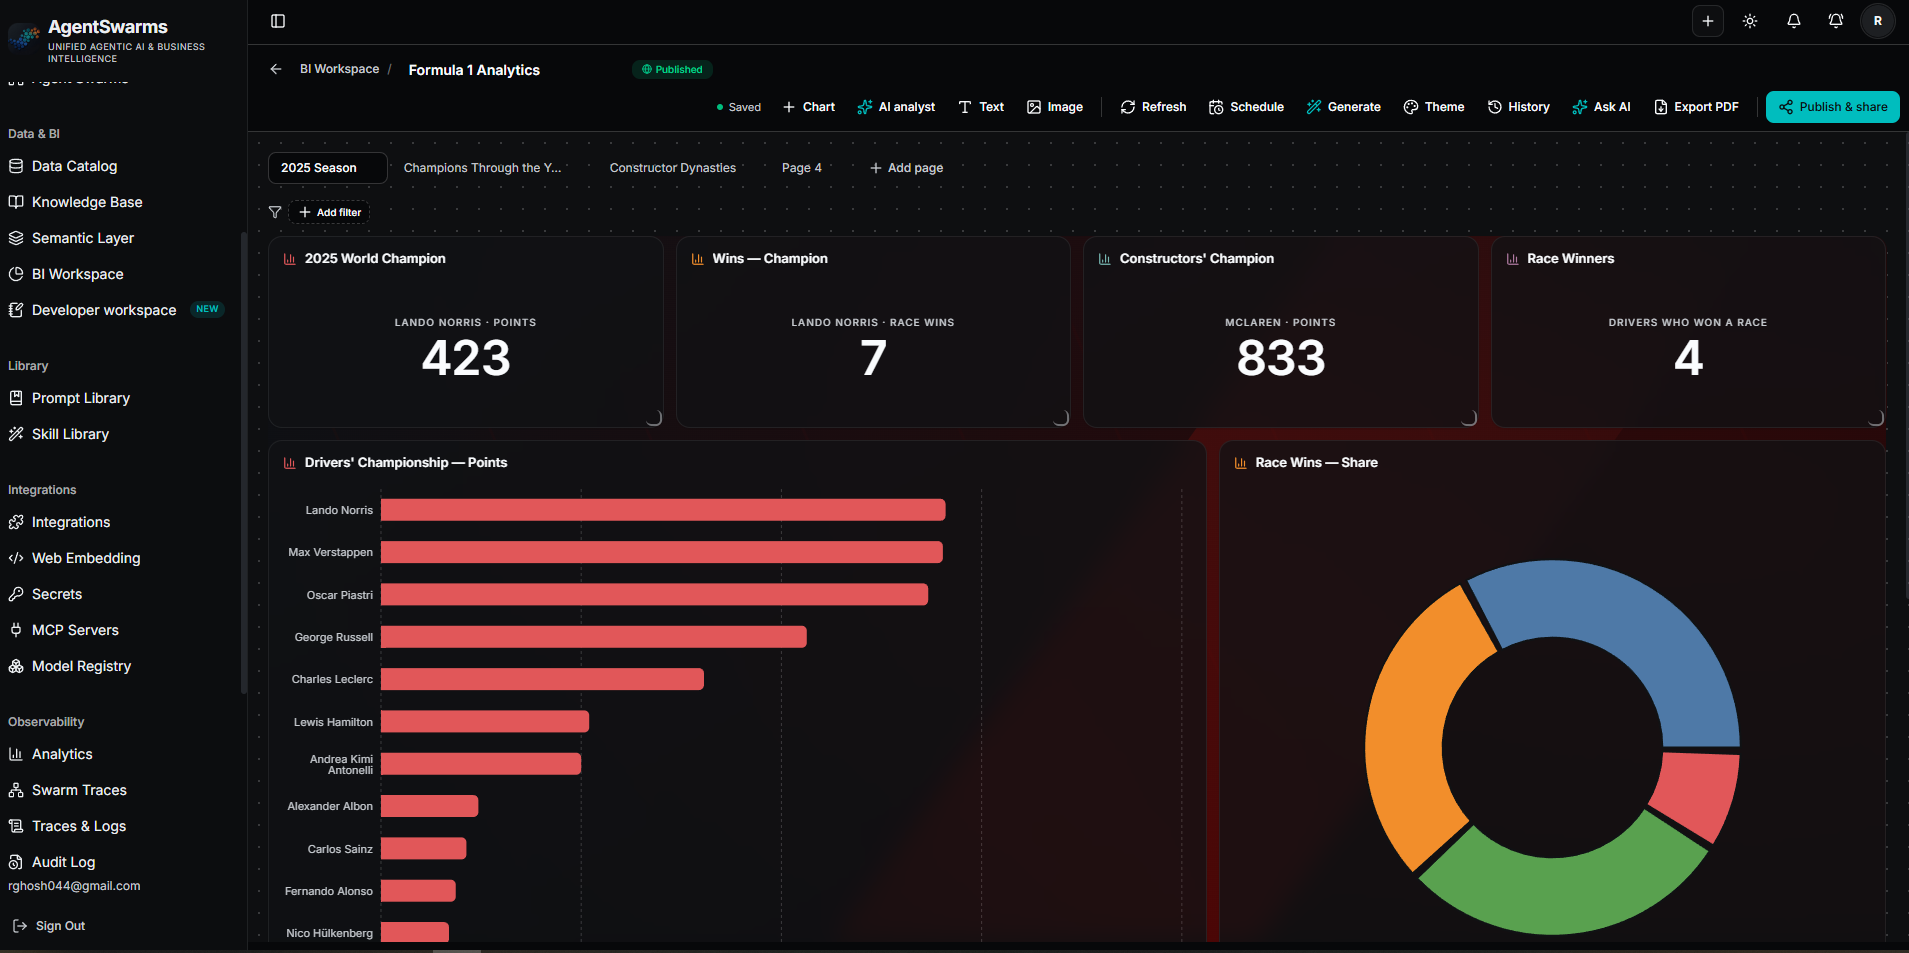The image size is (1909, 953).
Task: Go back using the left arrow
Action: coord(276,69)
